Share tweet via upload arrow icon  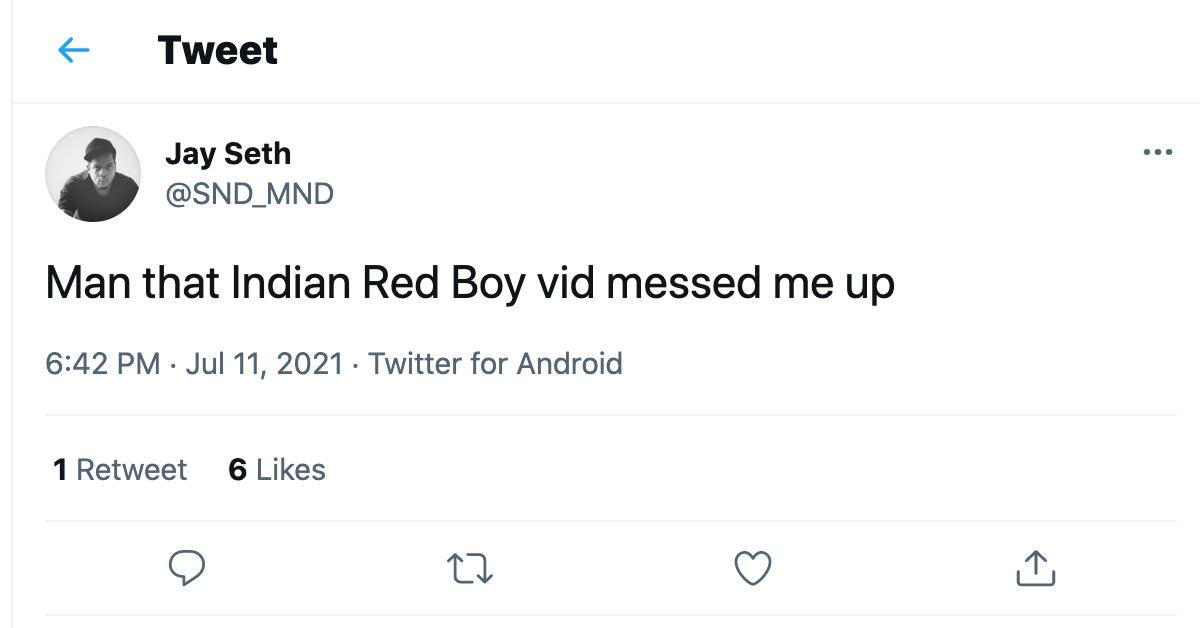coord(1035,568)
